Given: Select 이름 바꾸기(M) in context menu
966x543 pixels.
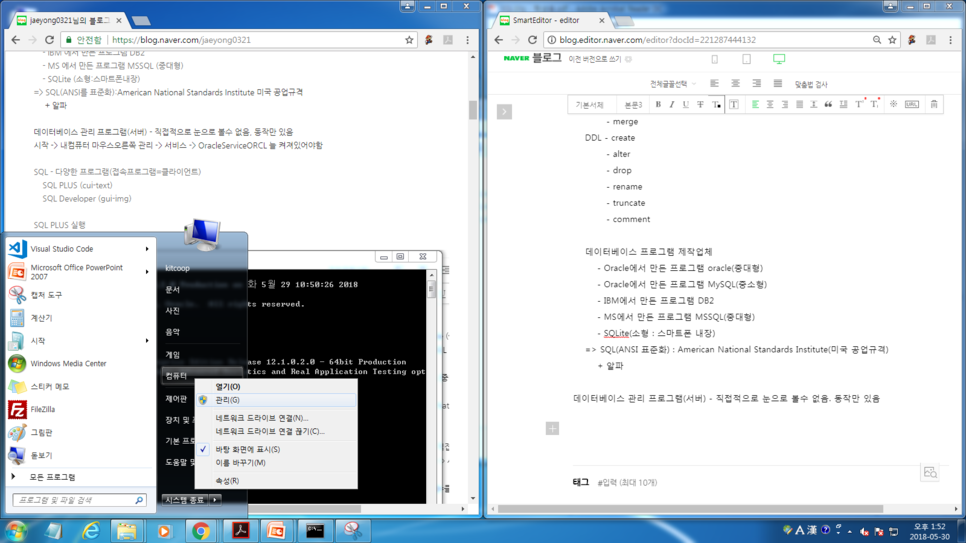Looking at the screenshot, I should coord(275,463).
